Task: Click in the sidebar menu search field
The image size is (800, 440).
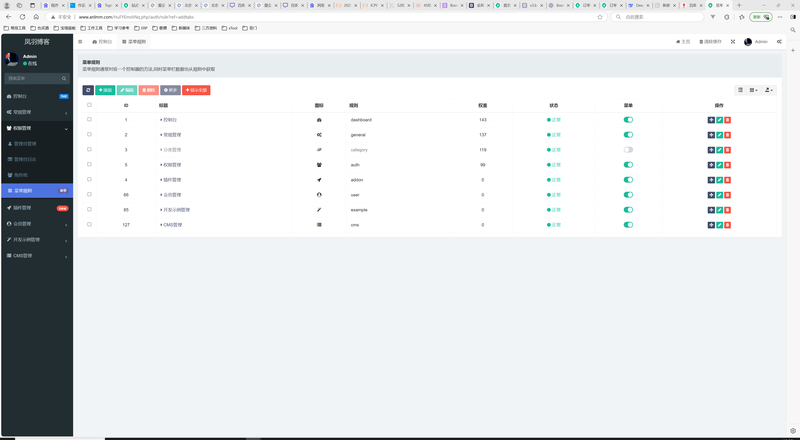Action: point(33,79)
